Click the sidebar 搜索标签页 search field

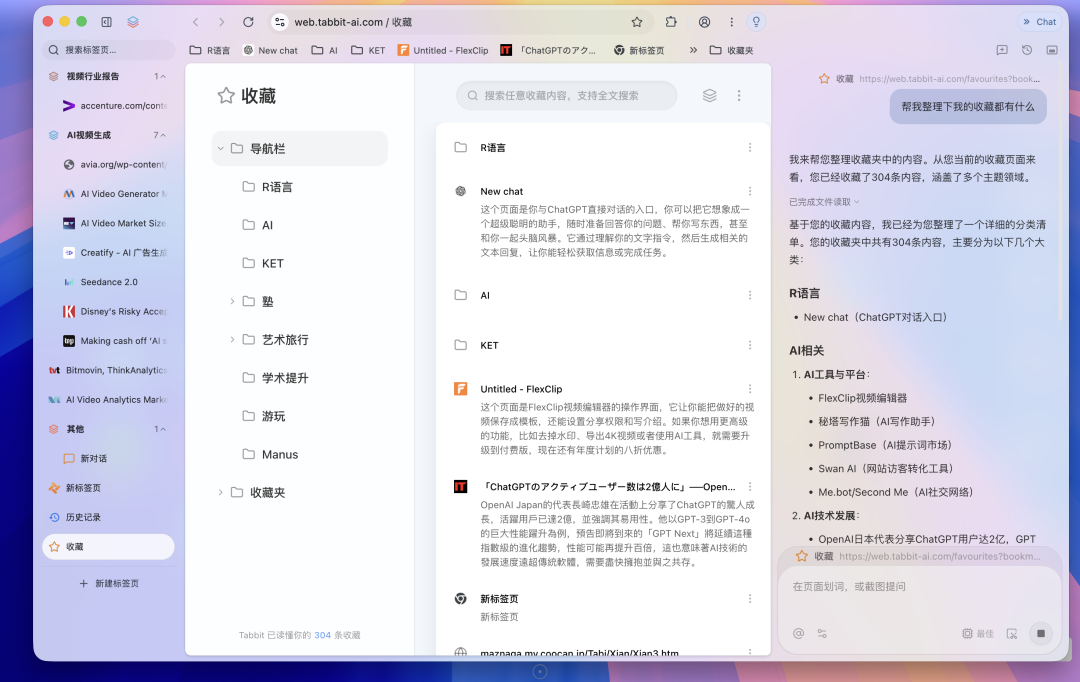click(108, 50)
